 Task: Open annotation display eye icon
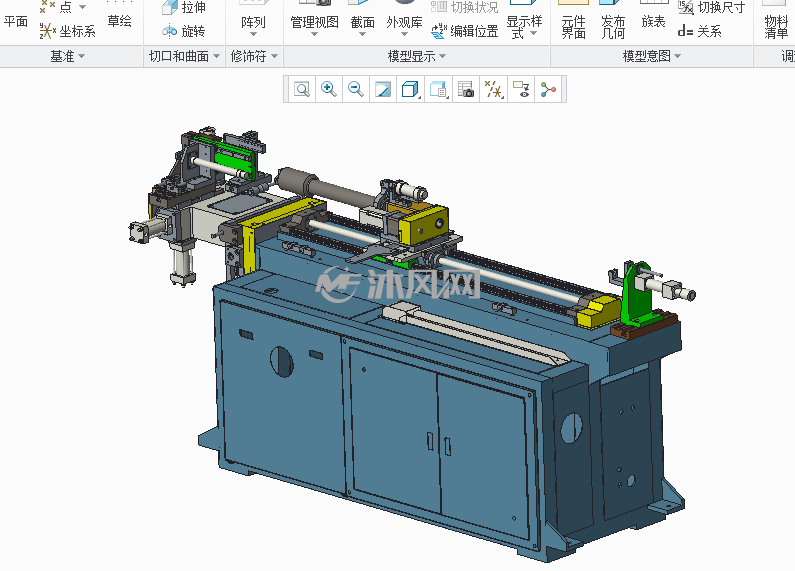pos(521,90)
